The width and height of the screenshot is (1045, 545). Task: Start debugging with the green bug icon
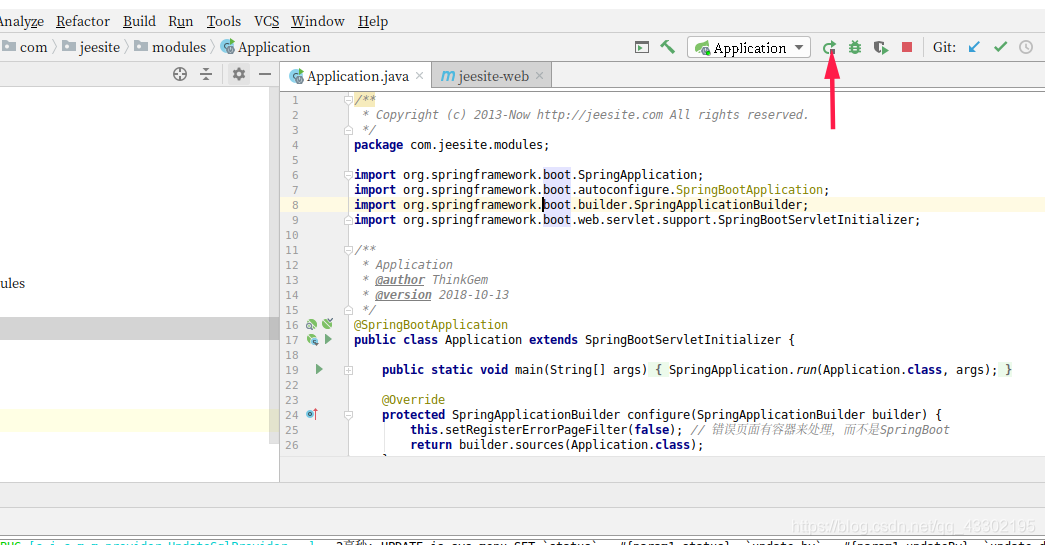855,47
